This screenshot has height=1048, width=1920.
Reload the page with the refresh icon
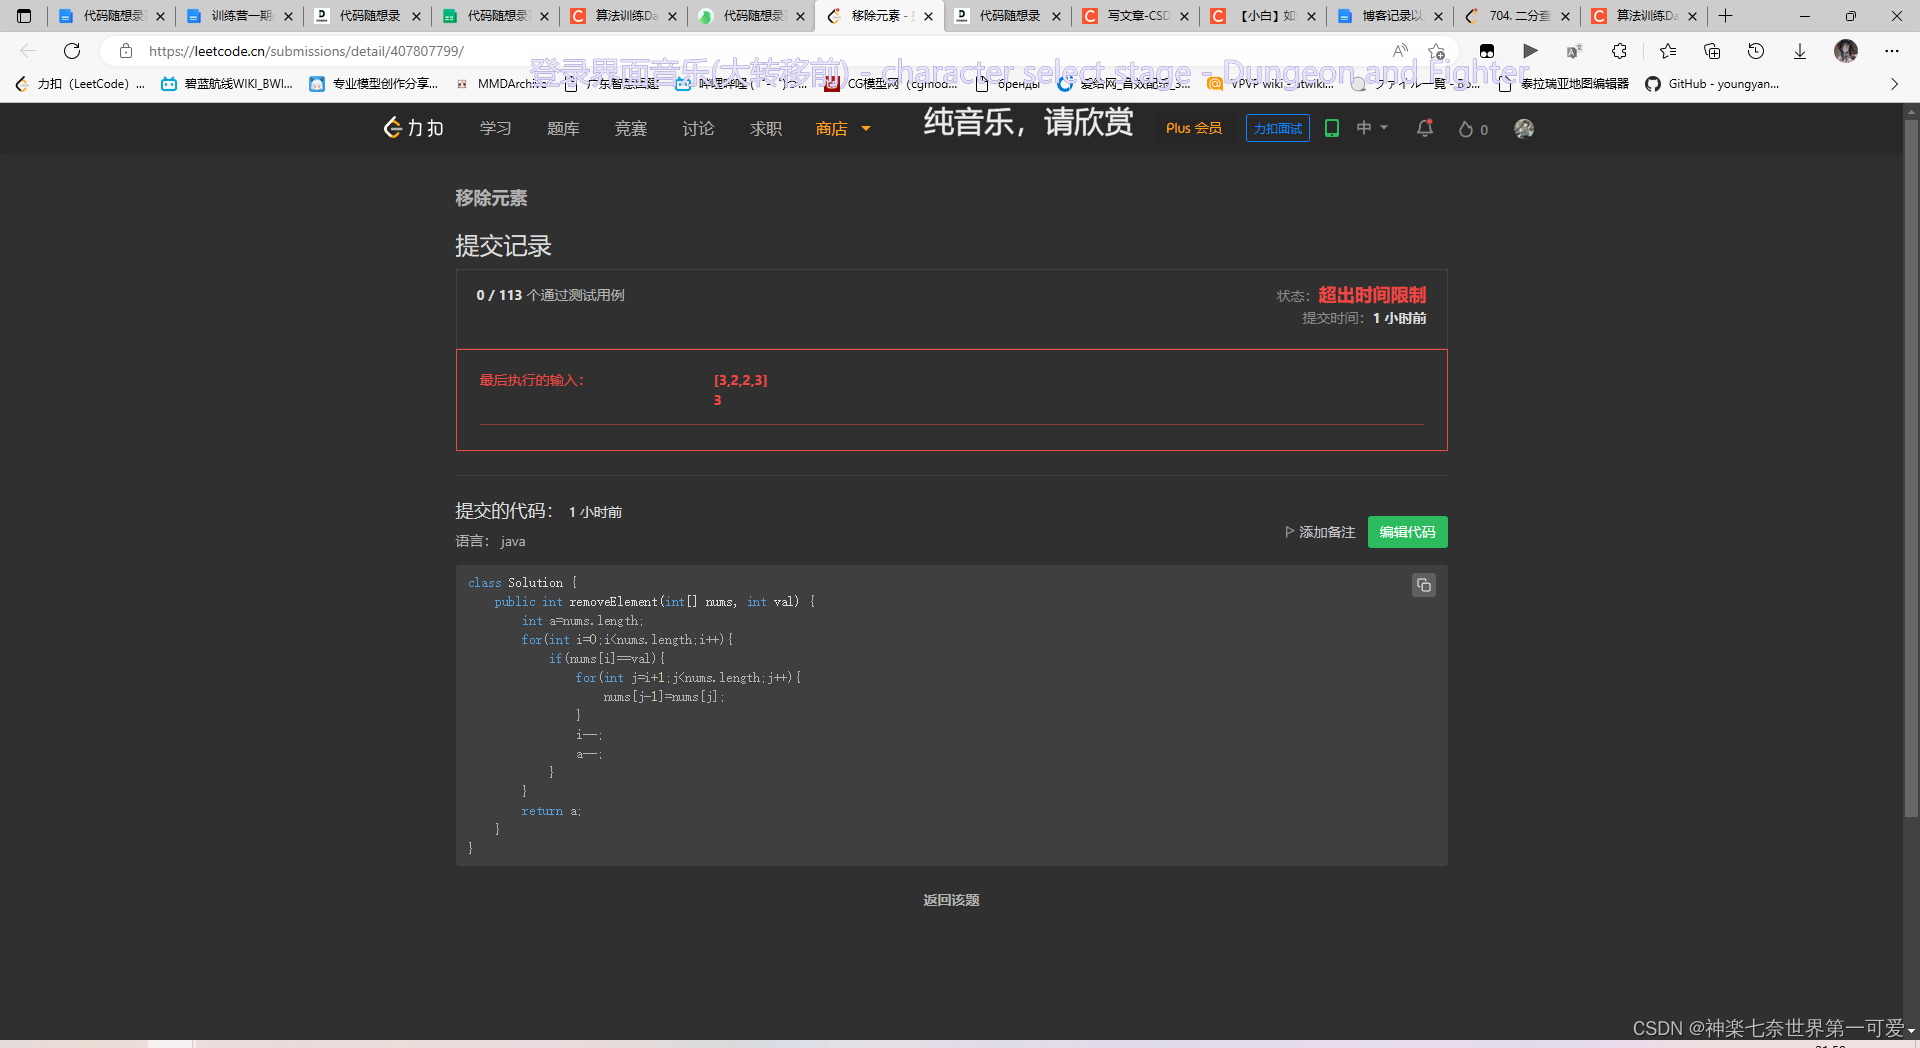coord(72,51)
